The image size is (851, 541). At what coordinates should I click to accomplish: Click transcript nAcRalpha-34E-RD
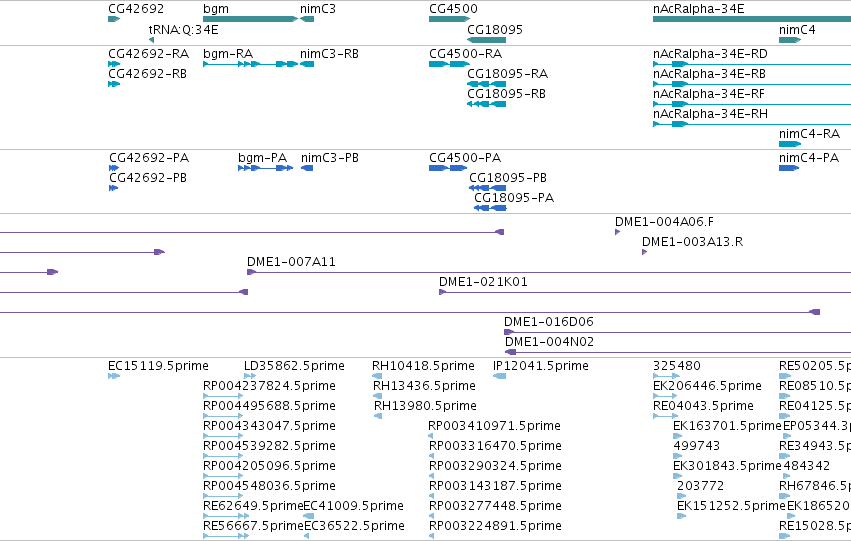(x=710, y=54)
